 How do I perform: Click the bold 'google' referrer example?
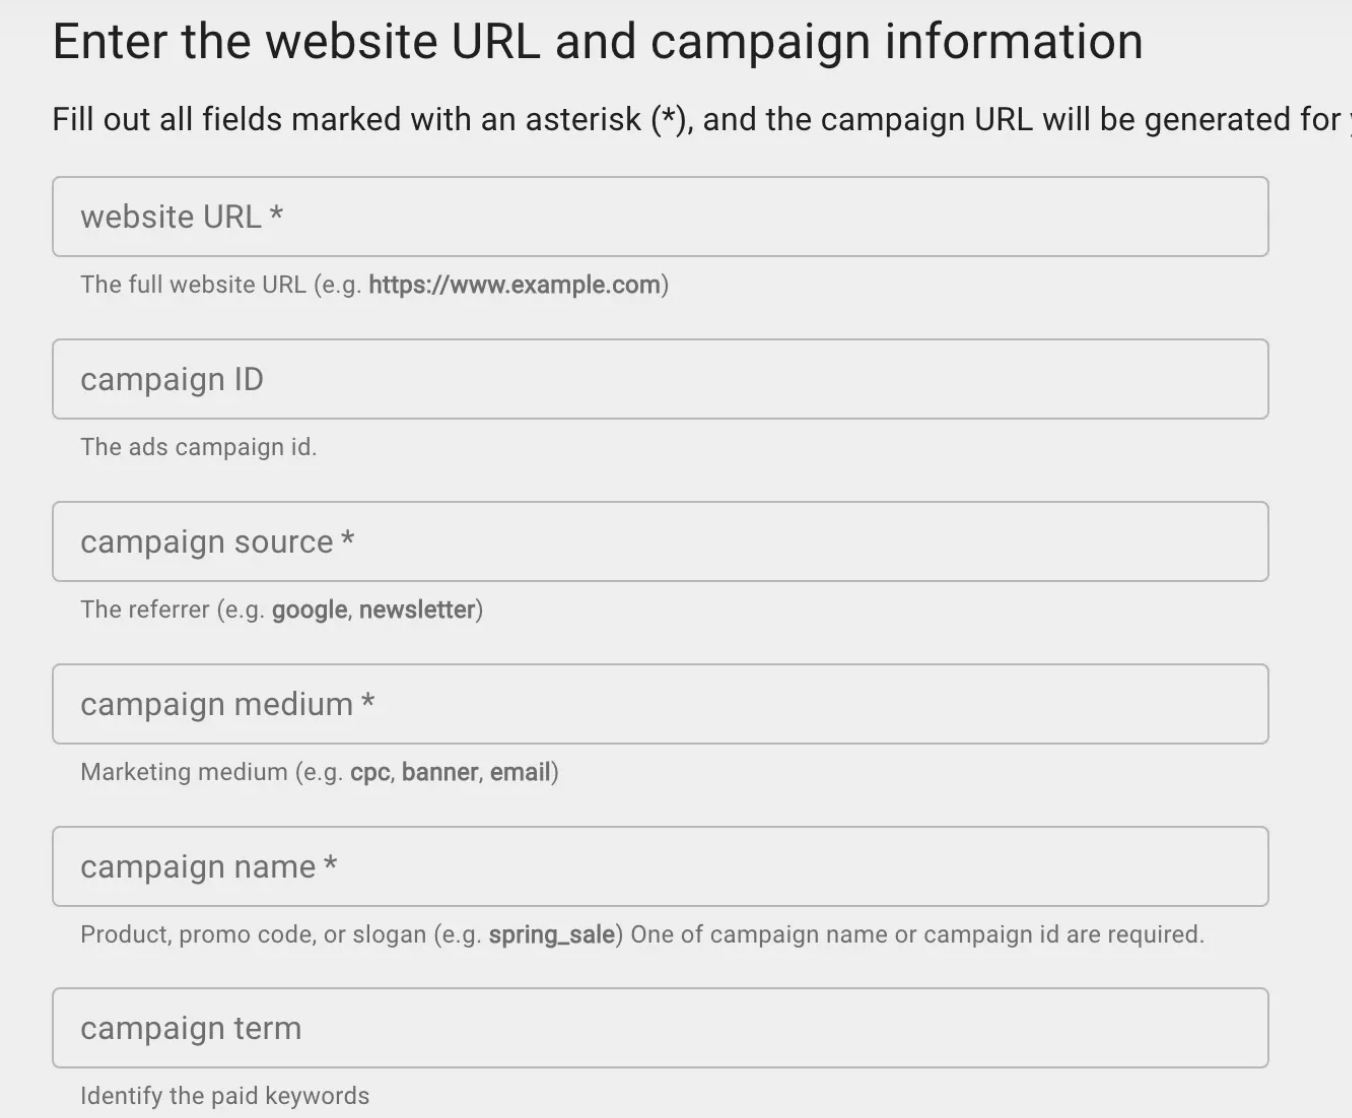(310, 610)
